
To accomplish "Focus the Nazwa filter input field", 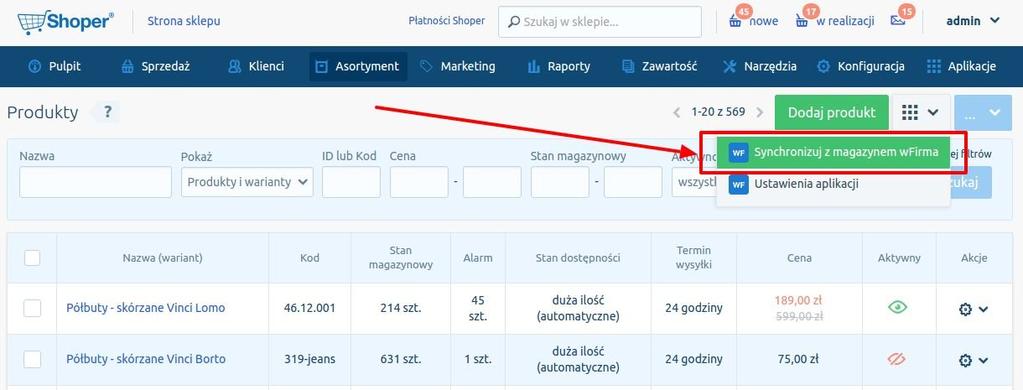I will tap(95, 182).
